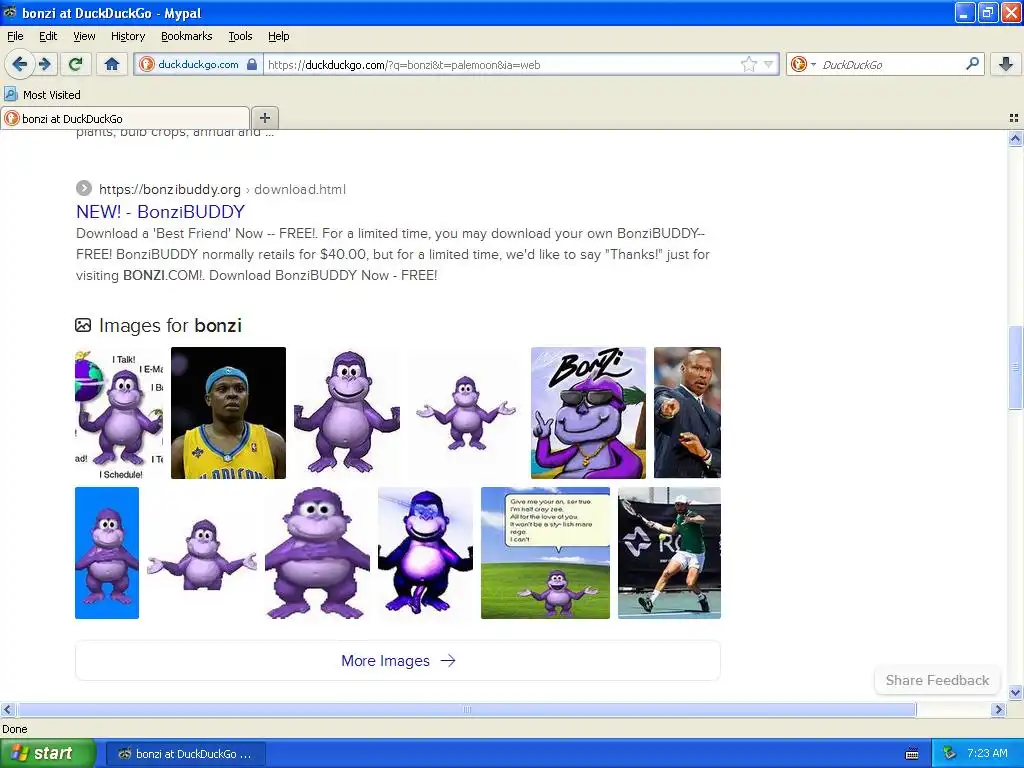
Task: Click the image icon beside 'Images for bonzi'
Action: [83, 325]
